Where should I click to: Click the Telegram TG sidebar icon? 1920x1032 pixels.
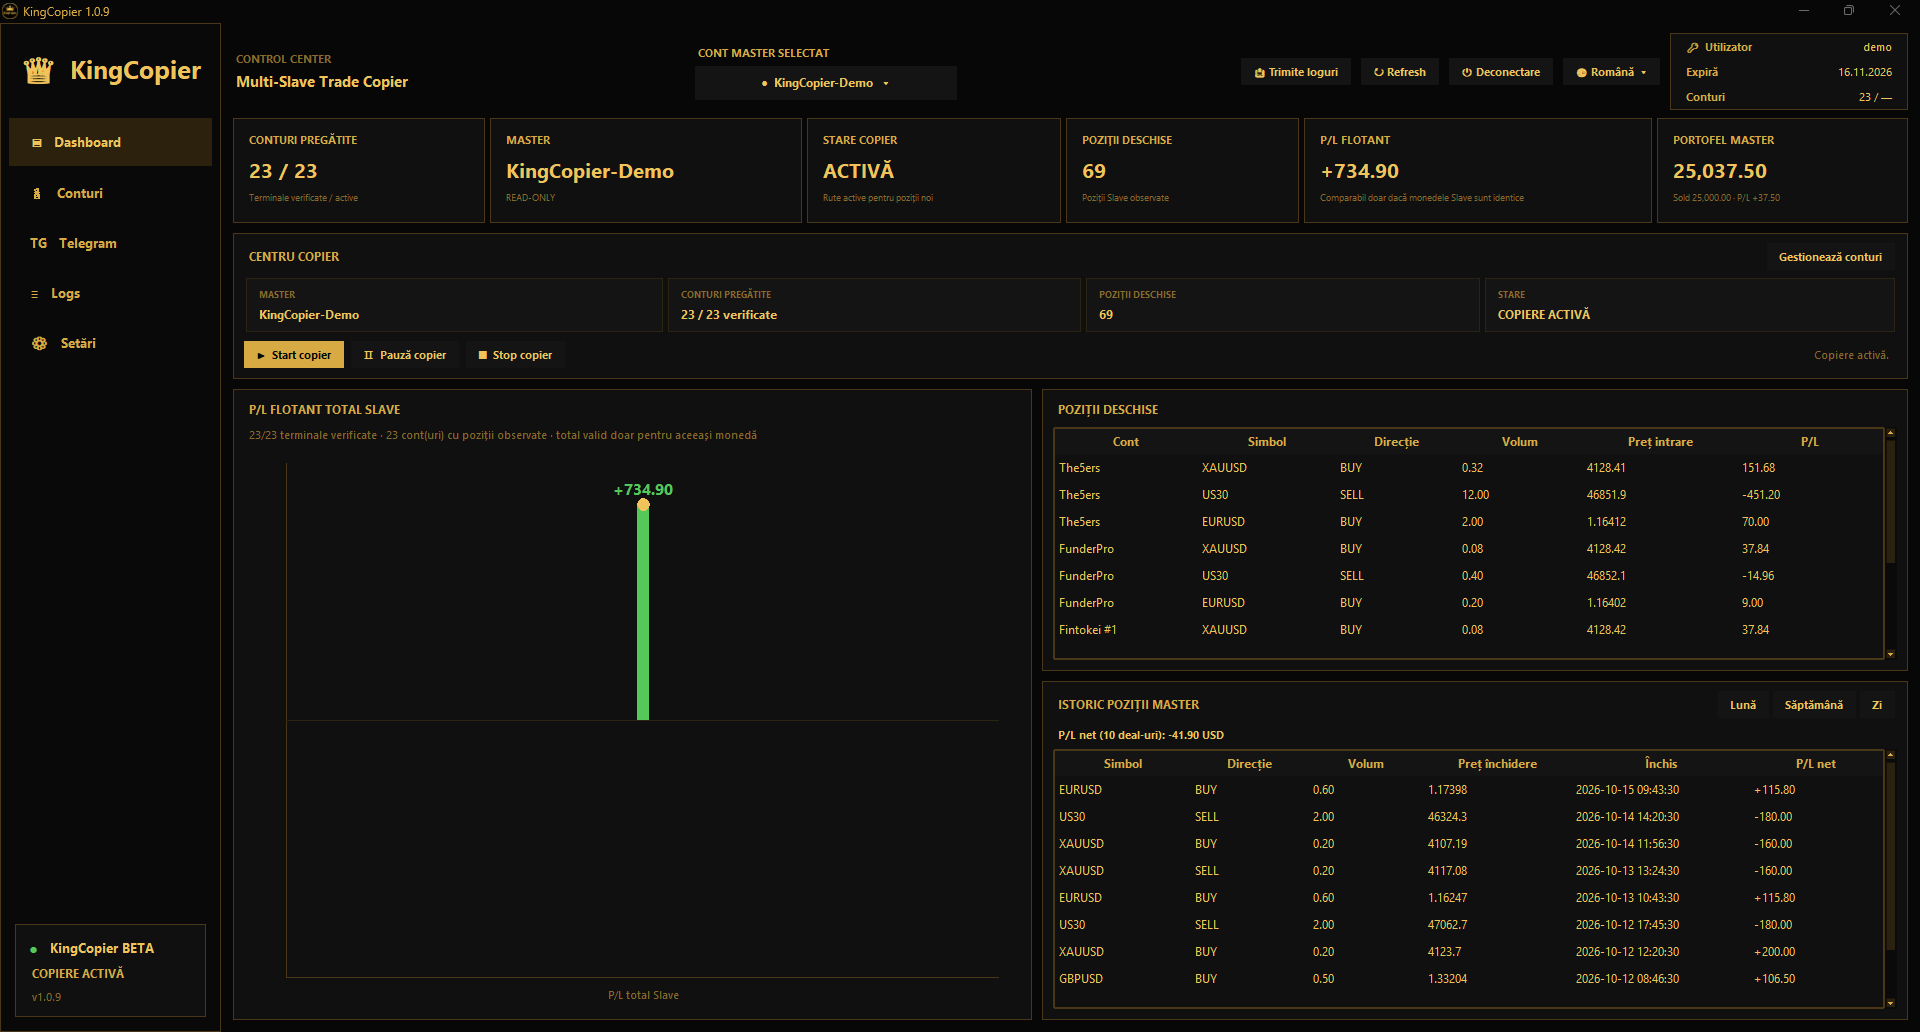tap(39, 244)
